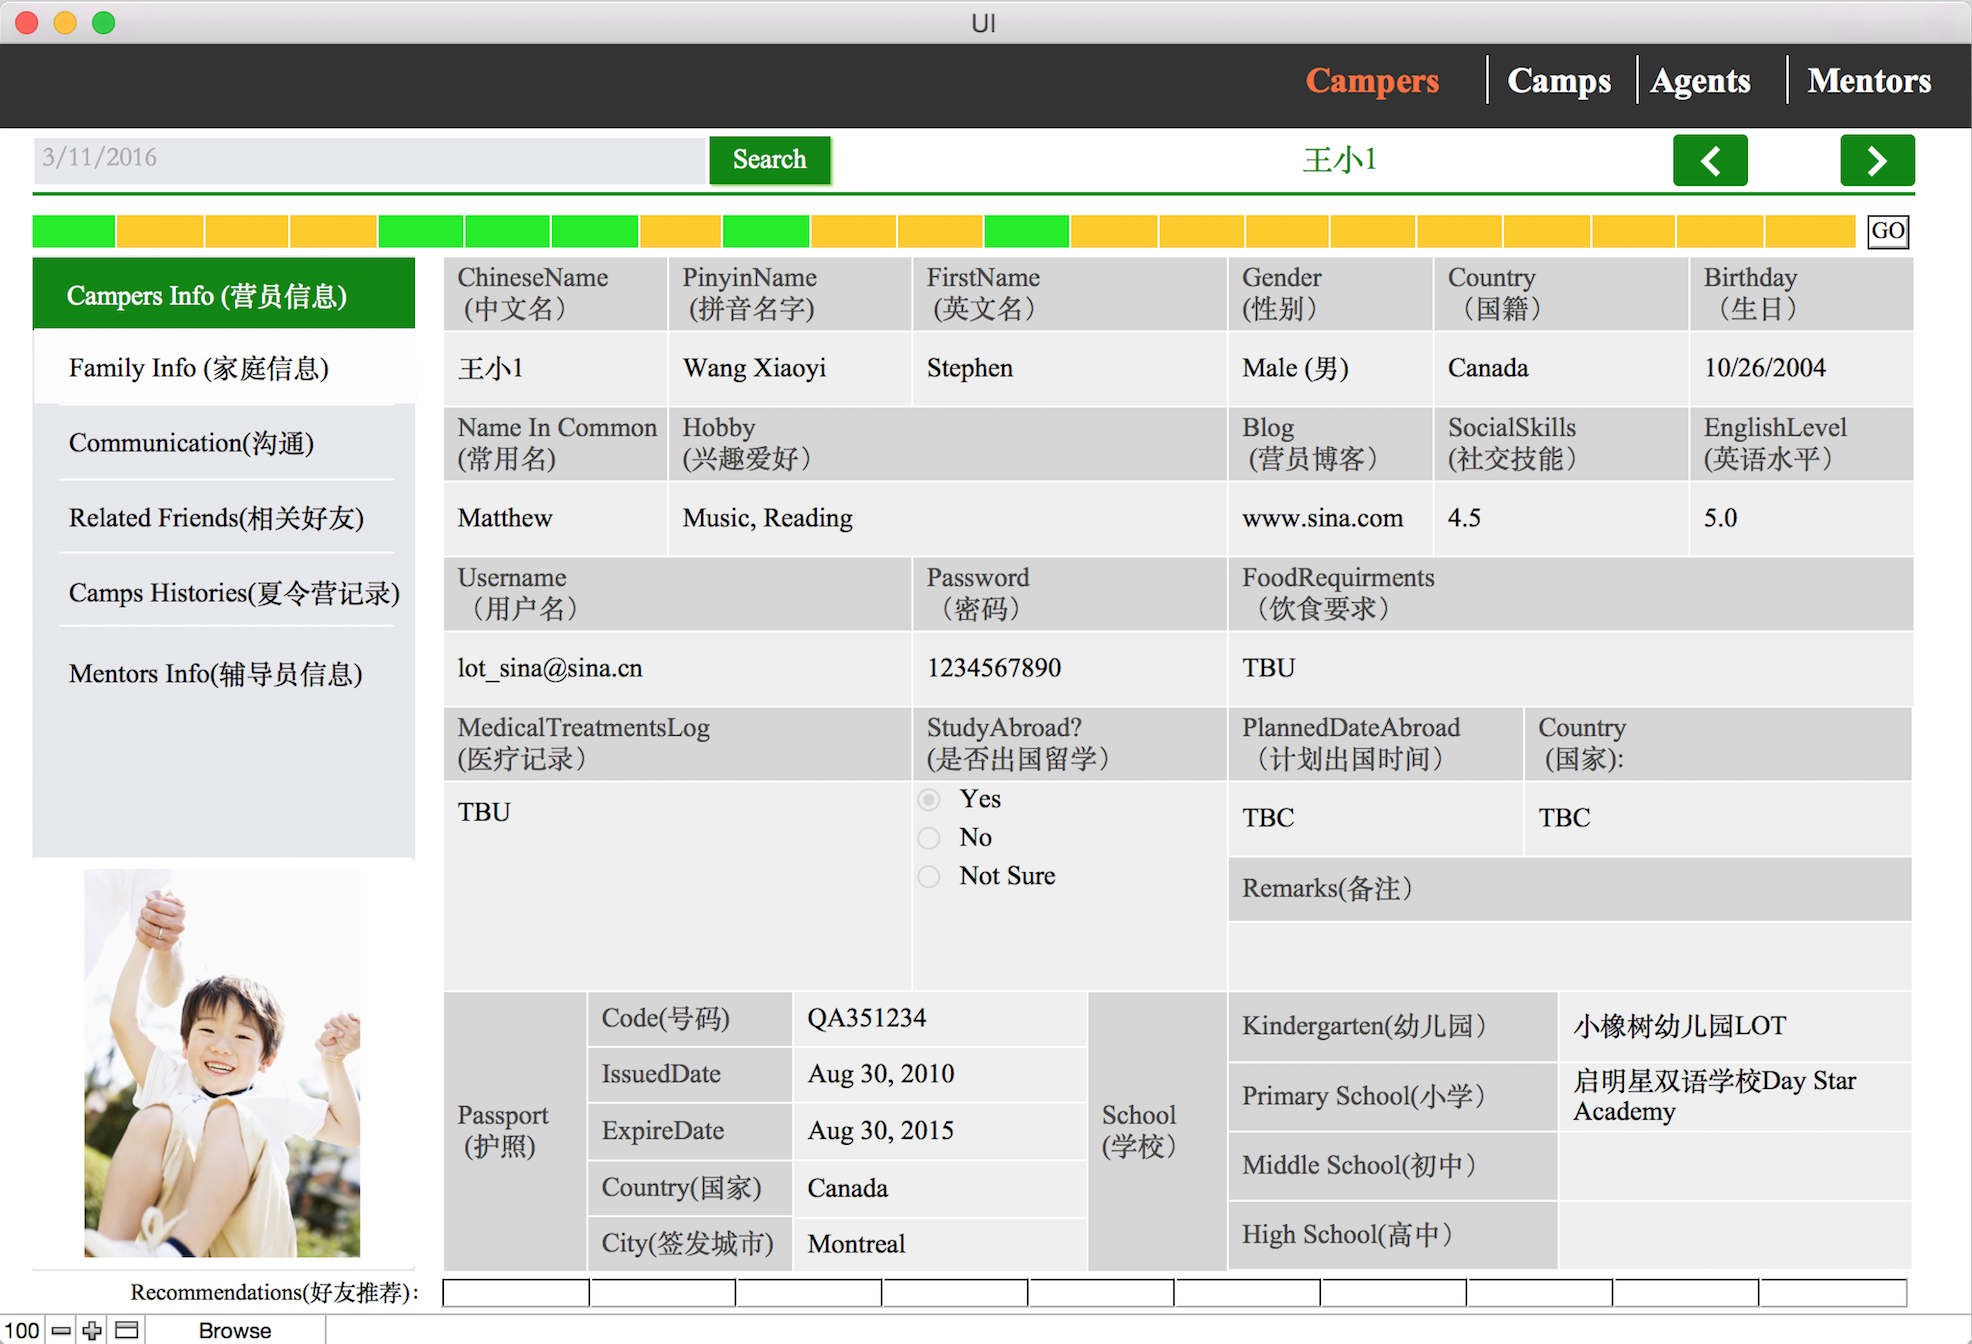The height and width of the screenshot is (1344, 1972).
Task: Click the 100 zoom level indicator
Action: tap(22, 1330)
